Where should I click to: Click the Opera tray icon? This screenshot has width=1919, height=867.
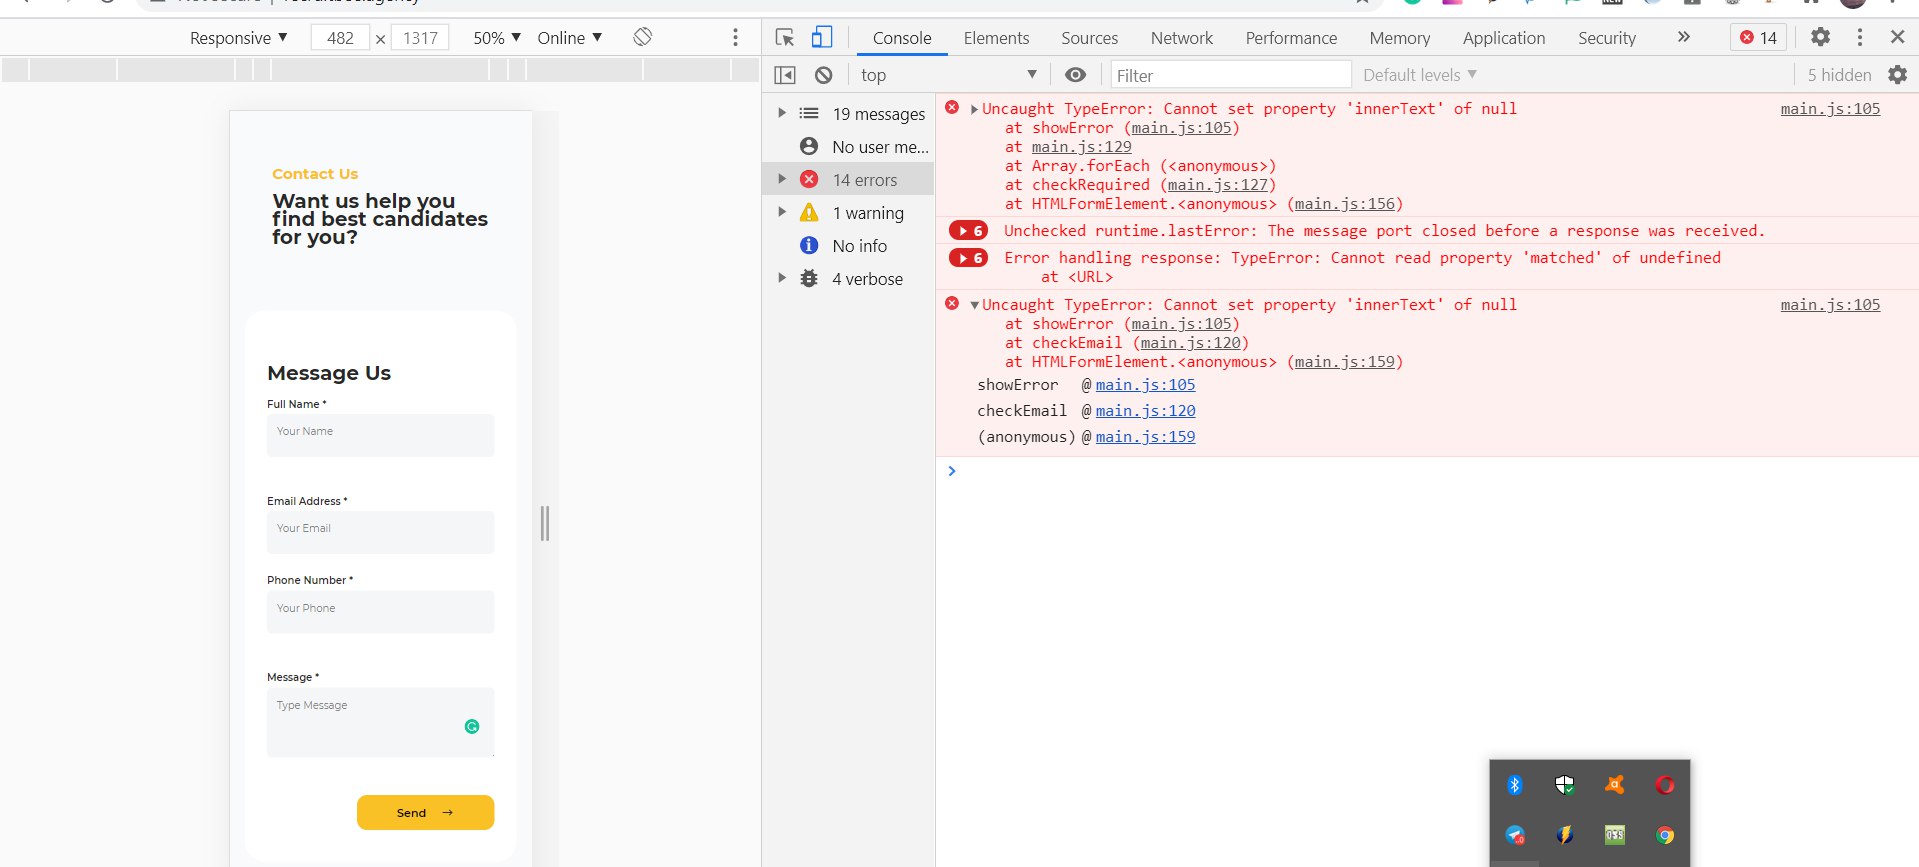pyautogui.click(x=1664, y=785)
